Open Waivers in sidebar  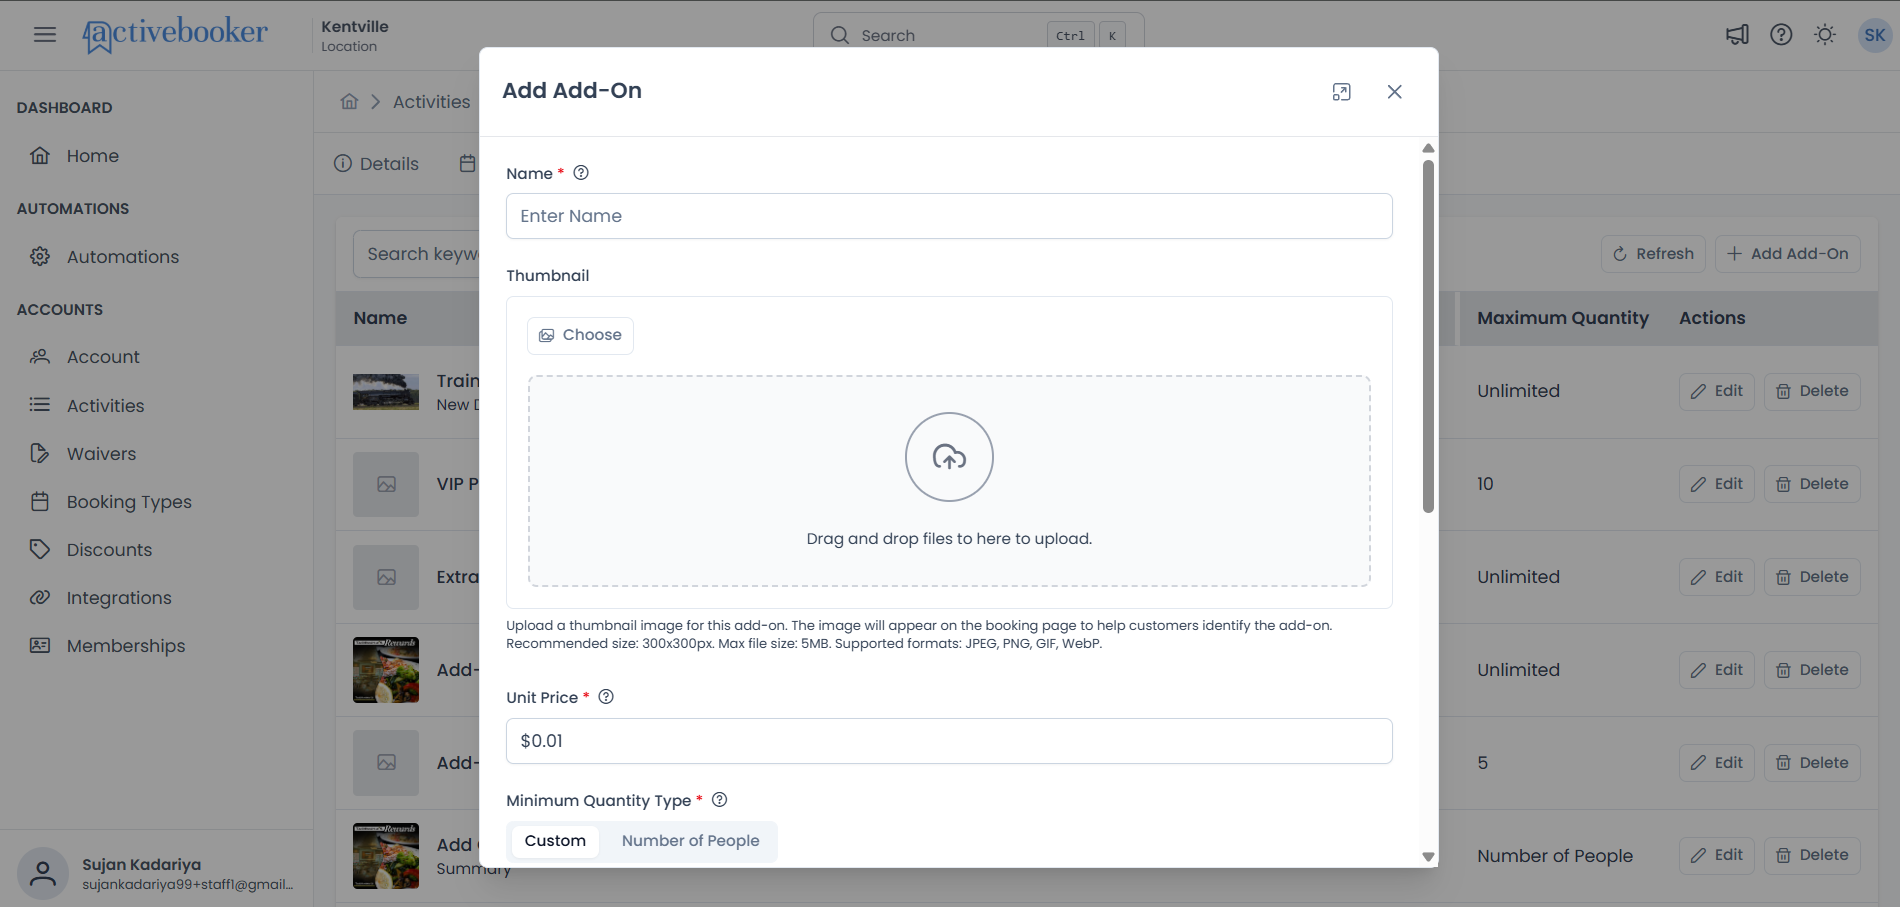point(101,454)
